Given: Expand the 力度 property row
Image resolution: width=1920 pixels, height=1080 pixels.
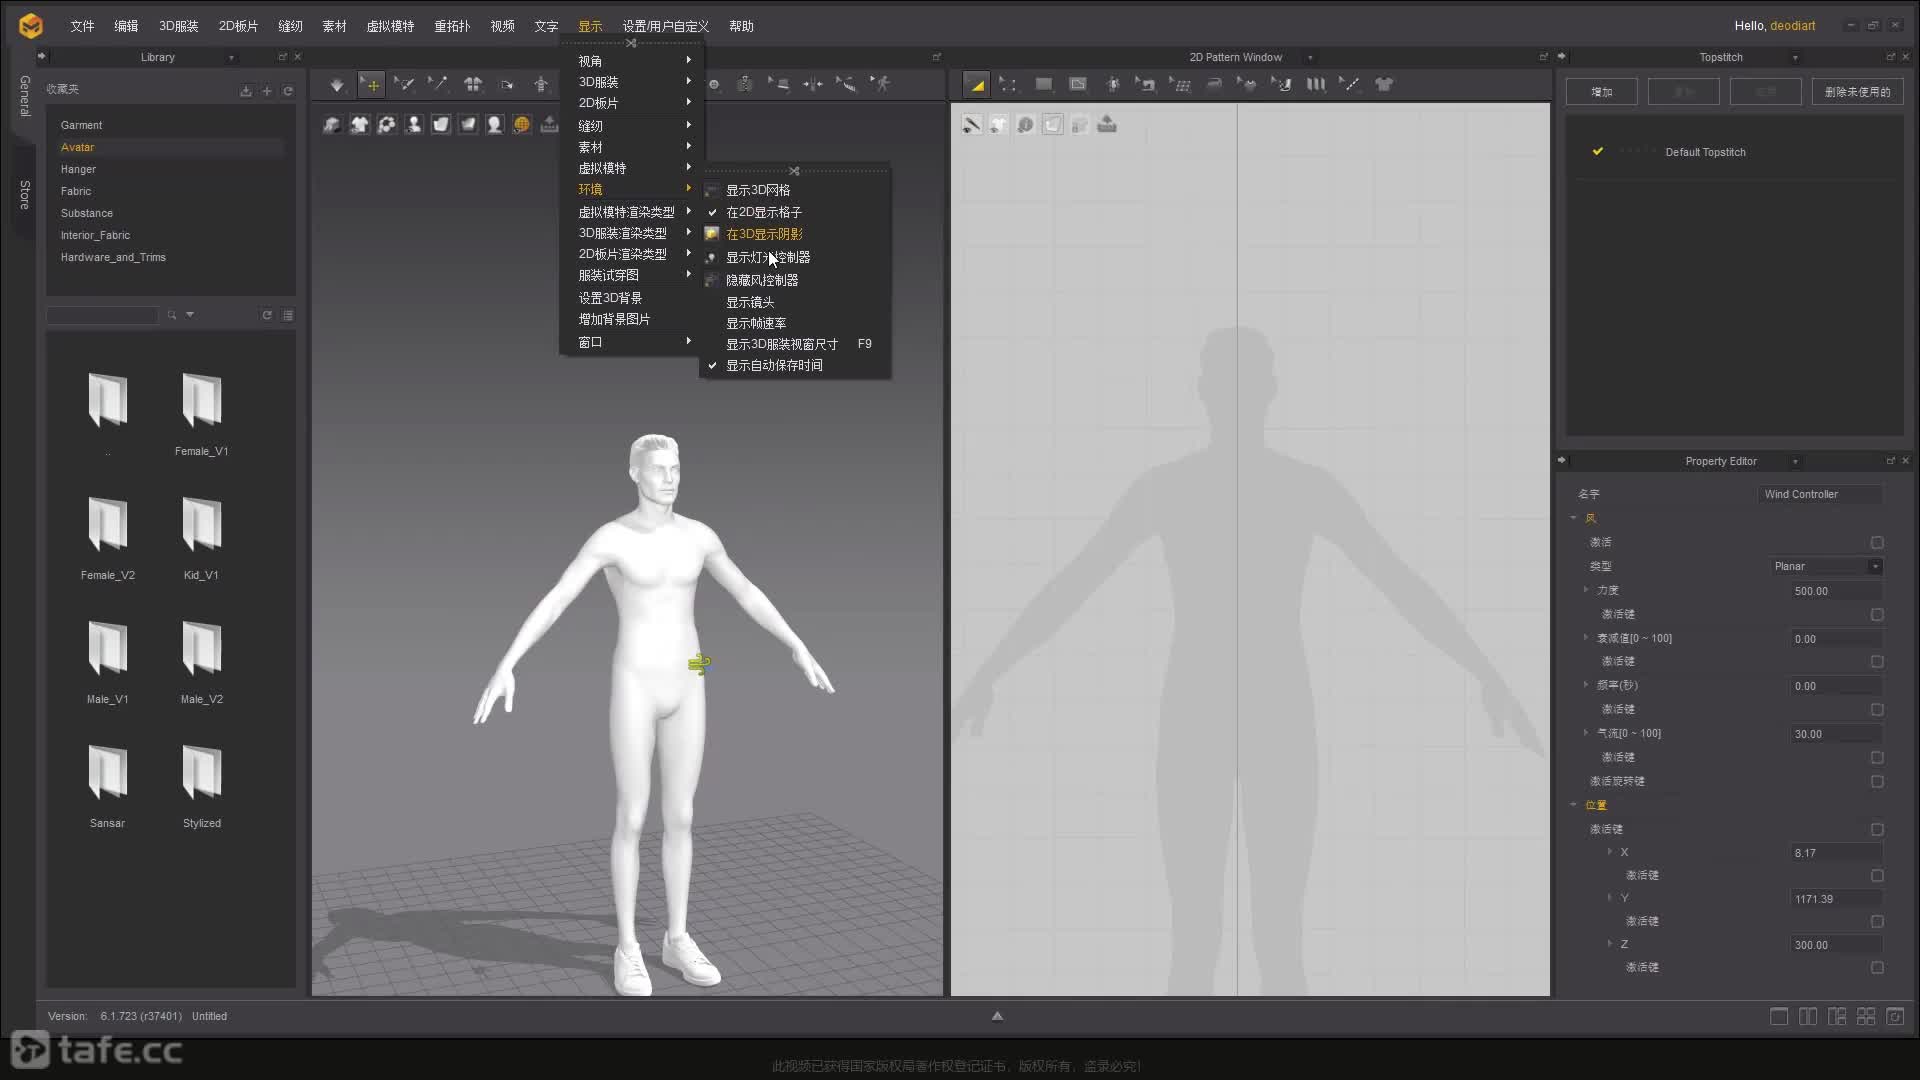Looking at the screenshot, I should (1586, 590).
